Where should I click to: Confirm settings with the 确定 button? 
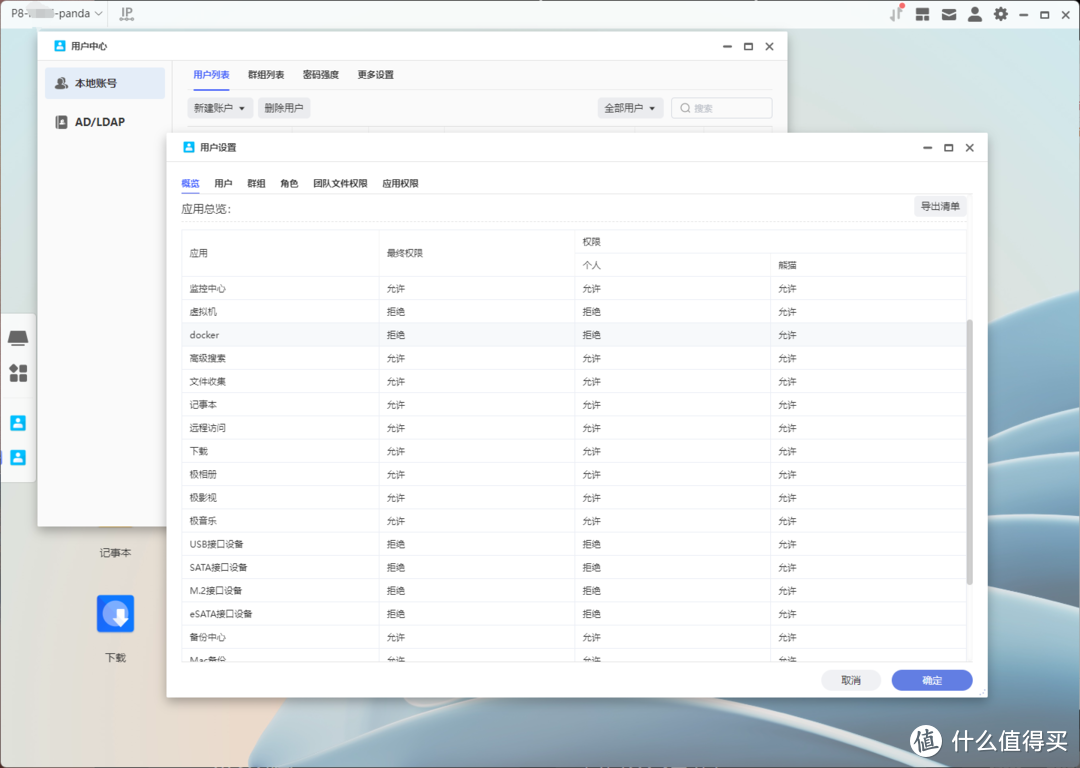(931, 679)
